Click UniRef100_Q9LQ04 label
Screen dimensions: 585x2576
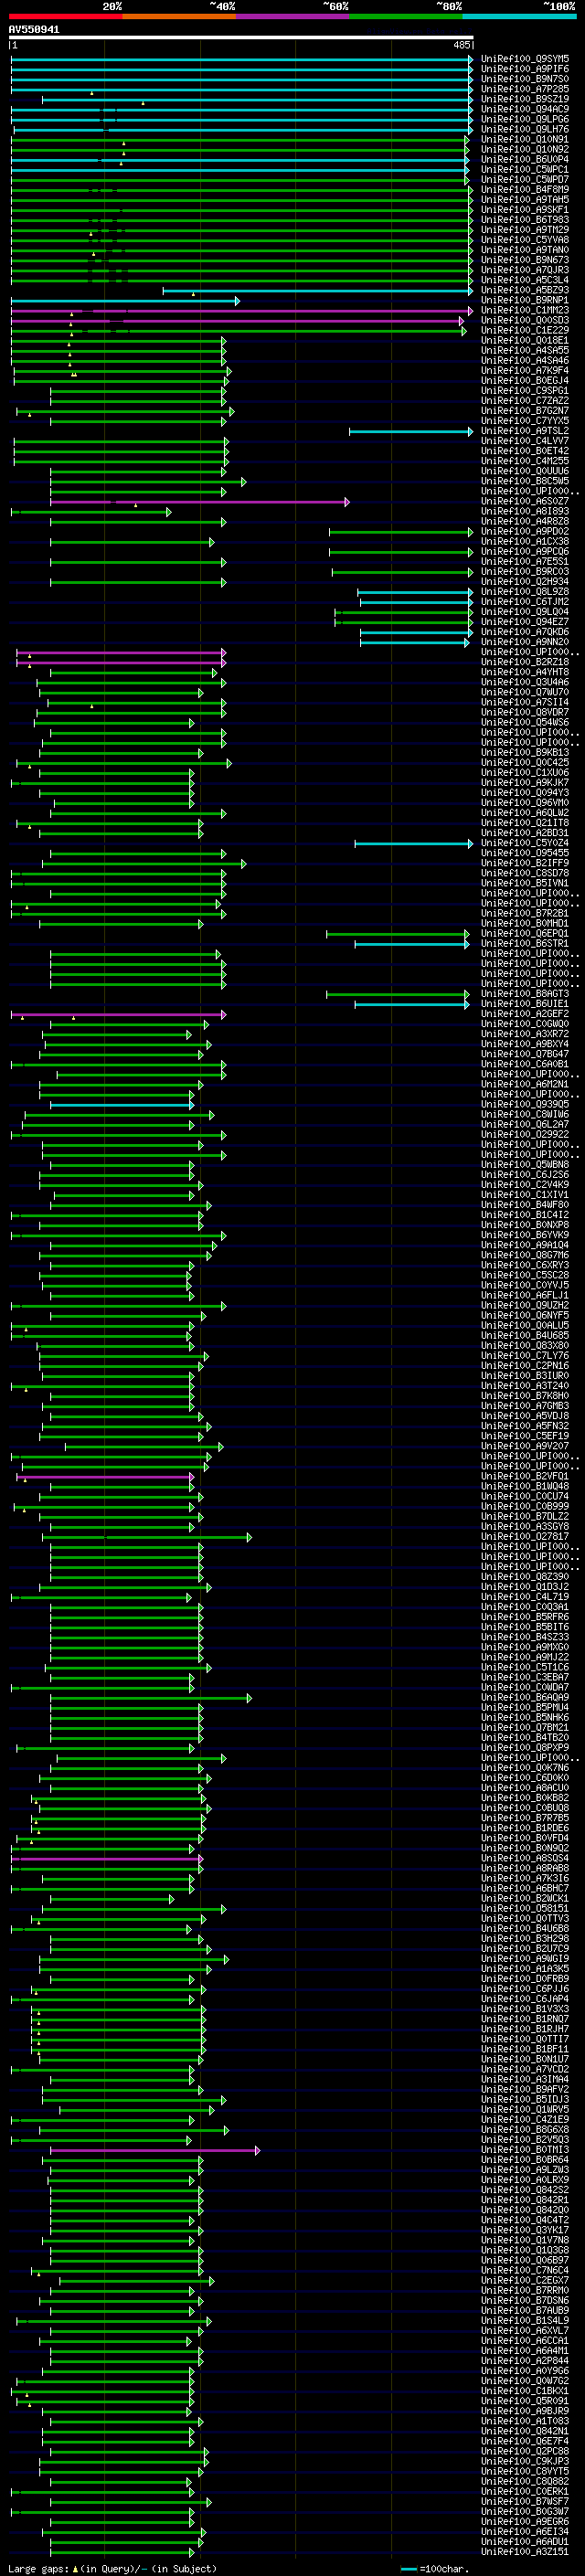pos(525,611)
